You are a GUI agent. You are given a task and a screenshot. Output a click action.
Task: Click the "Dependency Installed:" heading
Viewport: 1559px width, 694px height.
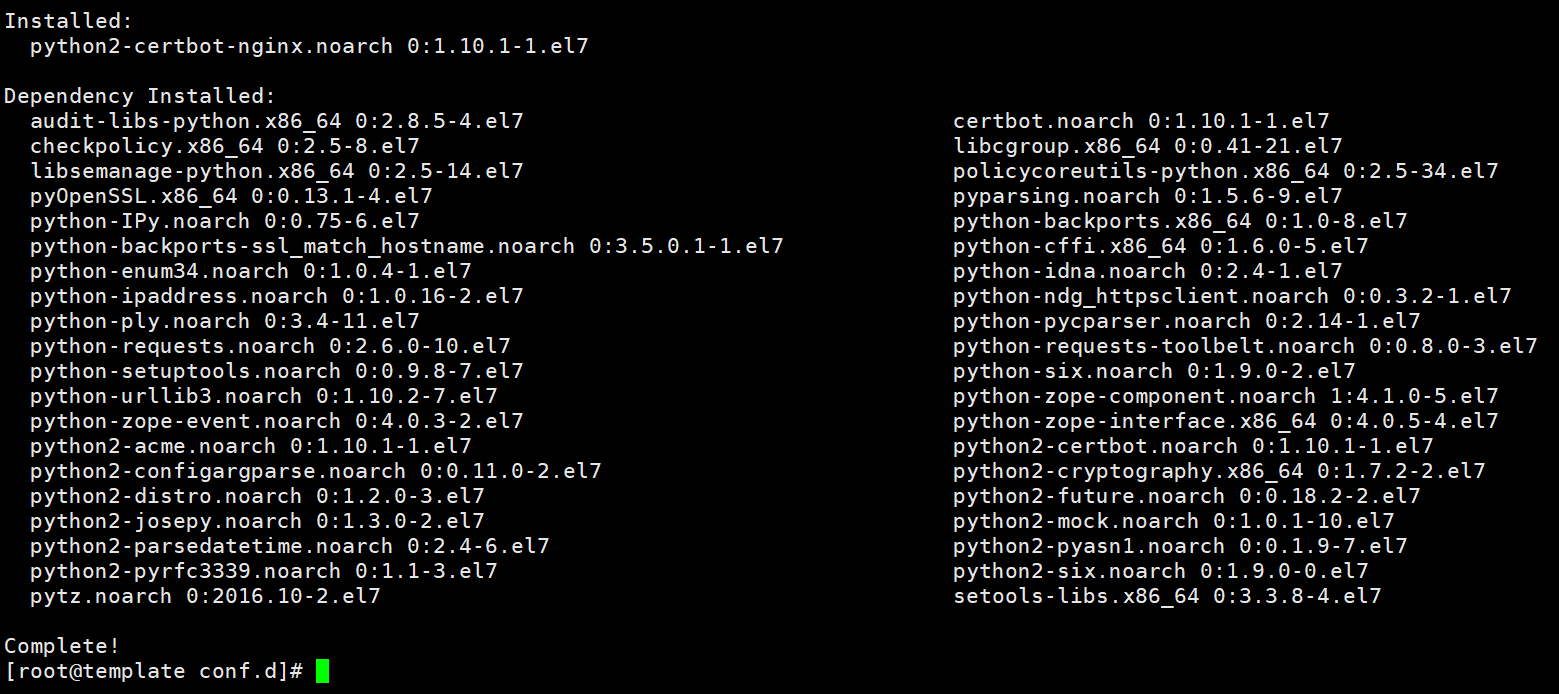point(139,96)
